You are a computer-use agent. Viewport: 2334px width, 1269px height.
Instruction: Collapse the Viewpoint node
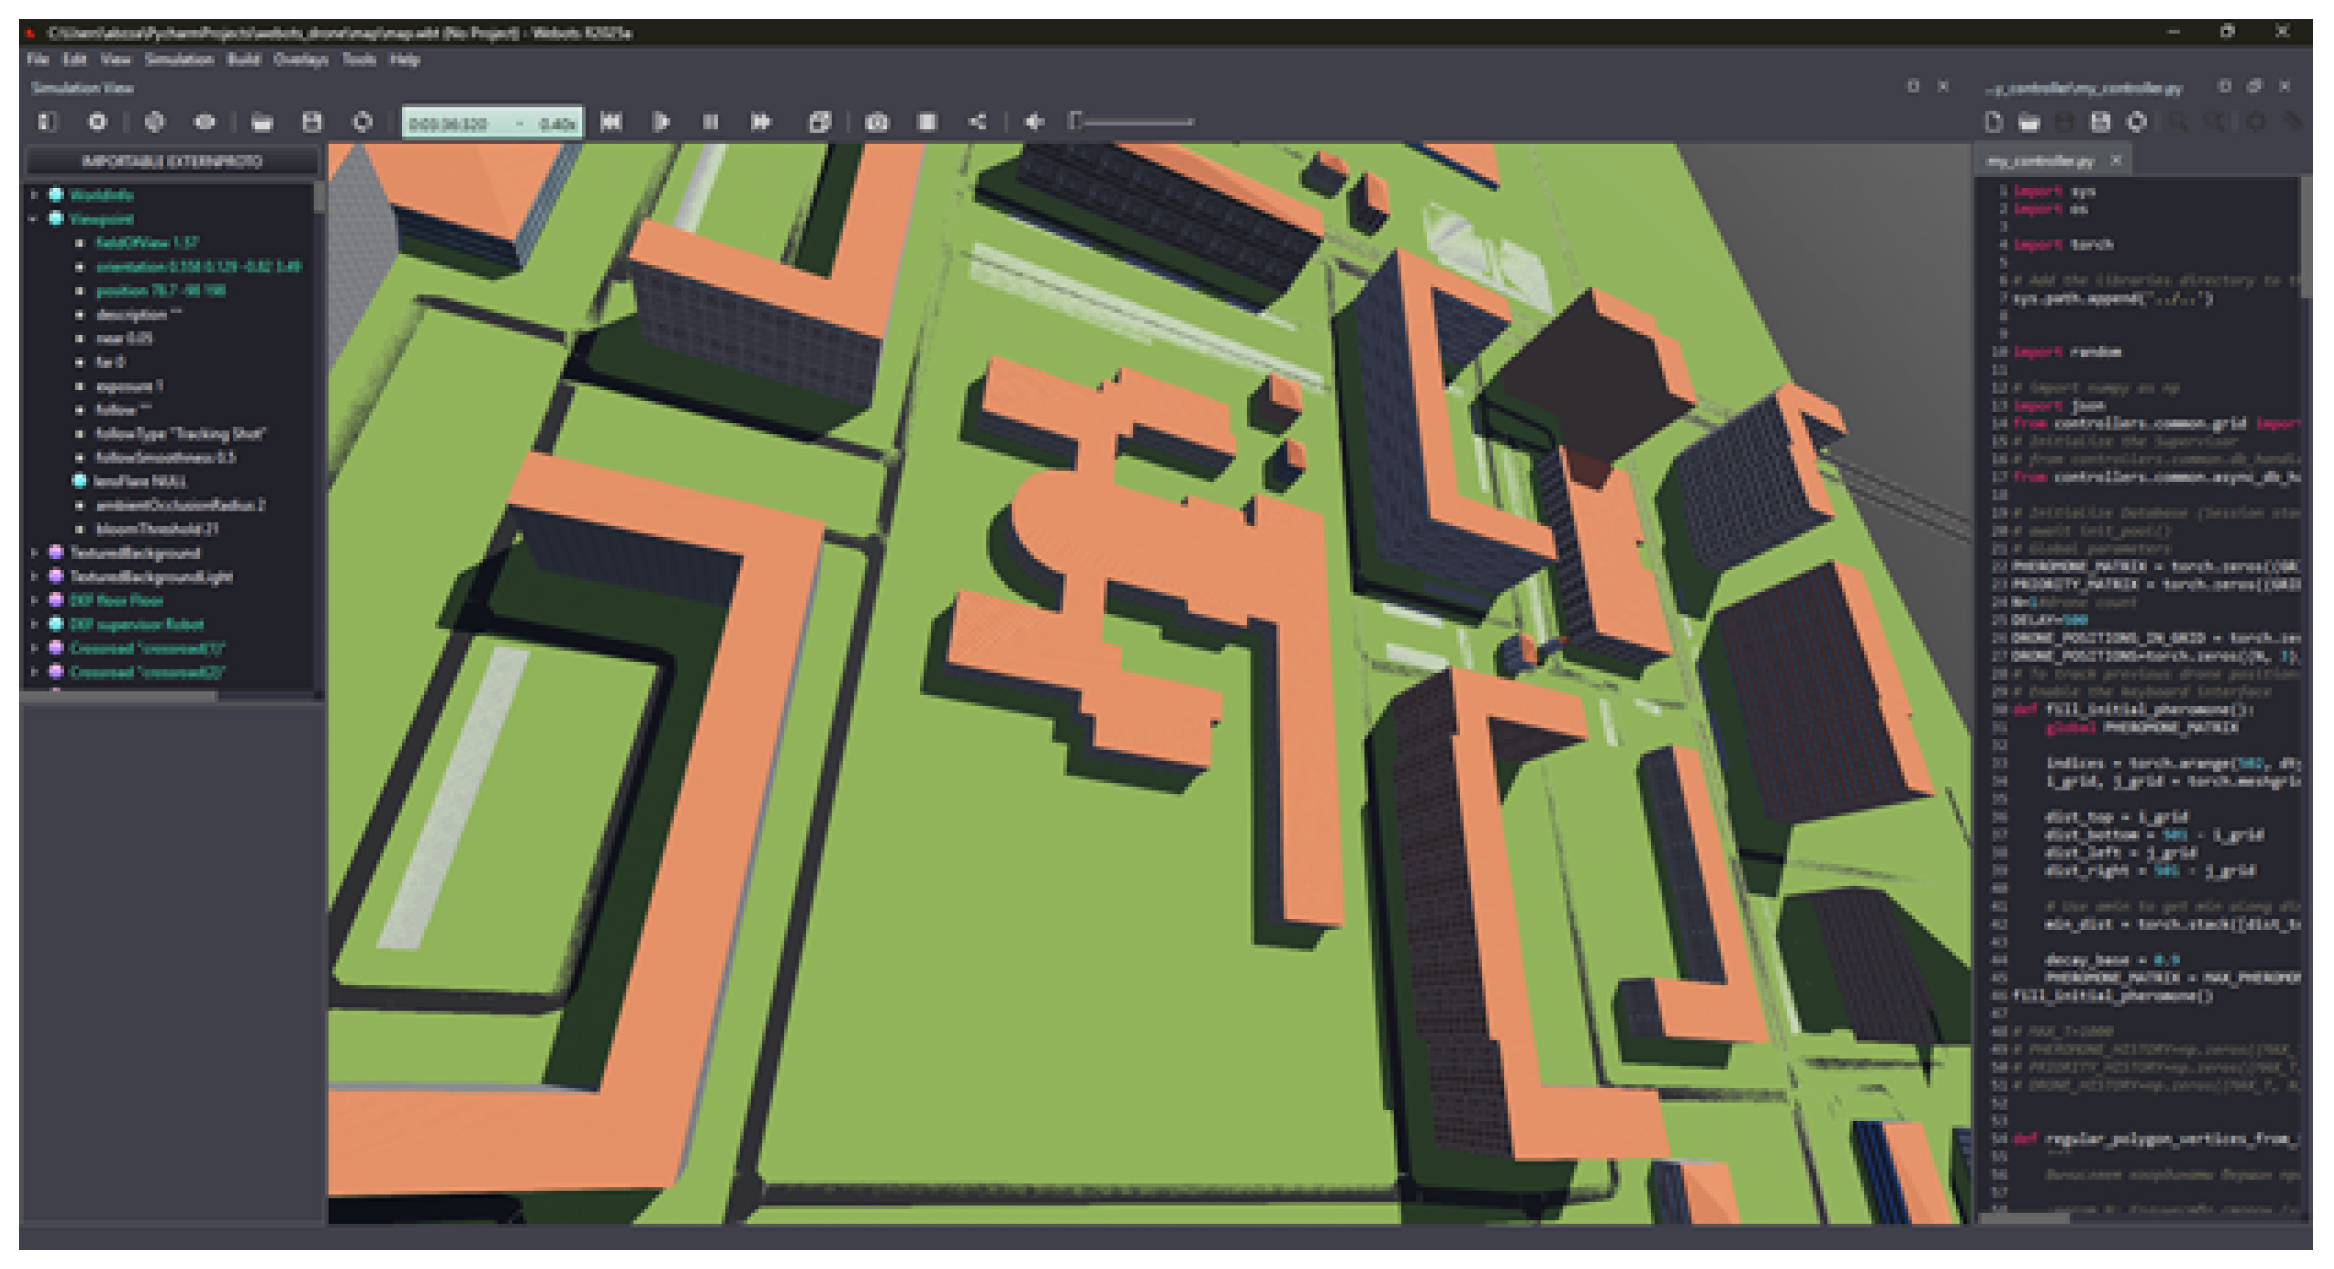pos(34,219)
